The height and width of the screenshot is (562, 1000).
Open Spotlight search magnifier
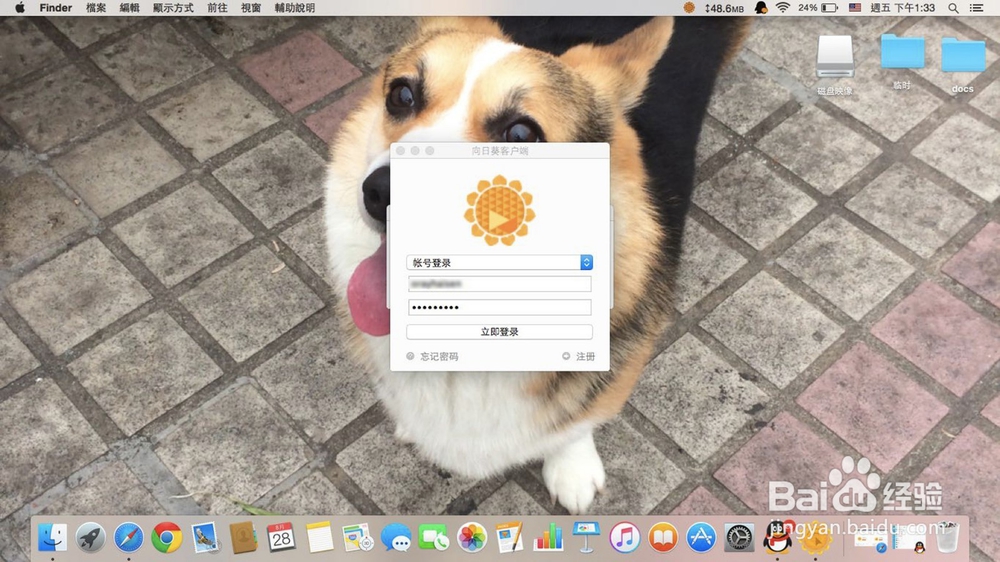pyautogui.click(x=953, y=8)
